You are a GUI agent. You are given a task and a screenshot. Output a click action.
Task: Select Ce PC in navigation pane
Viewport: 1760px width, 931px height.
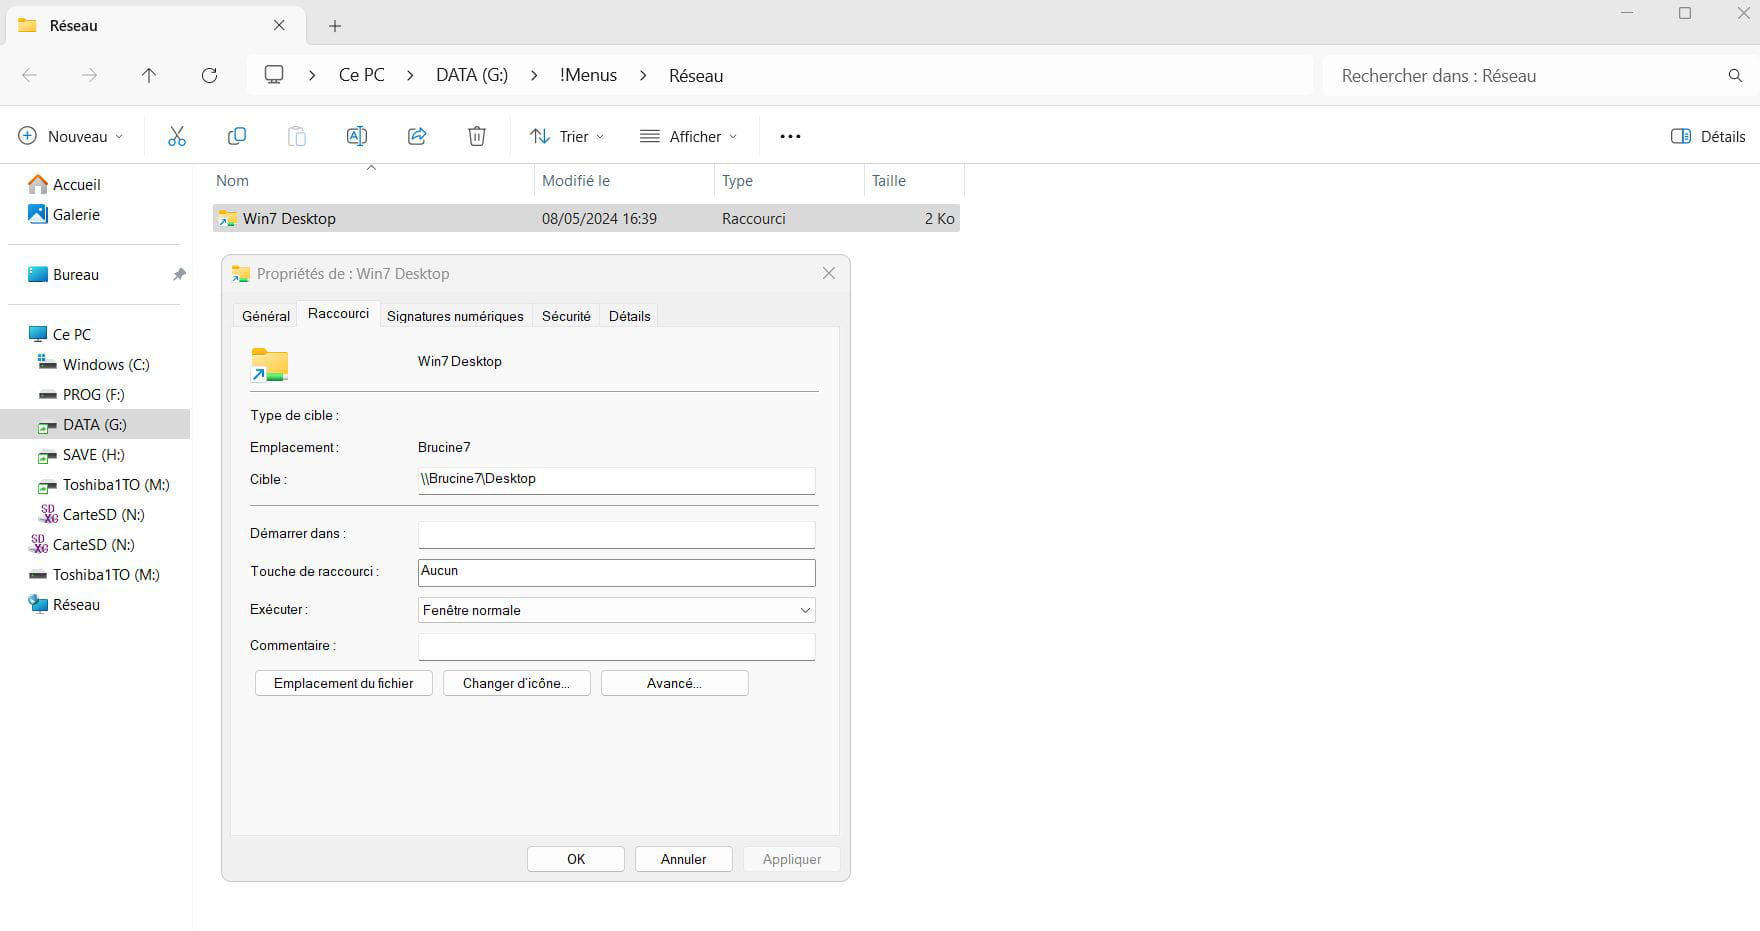tap(60, 334)
